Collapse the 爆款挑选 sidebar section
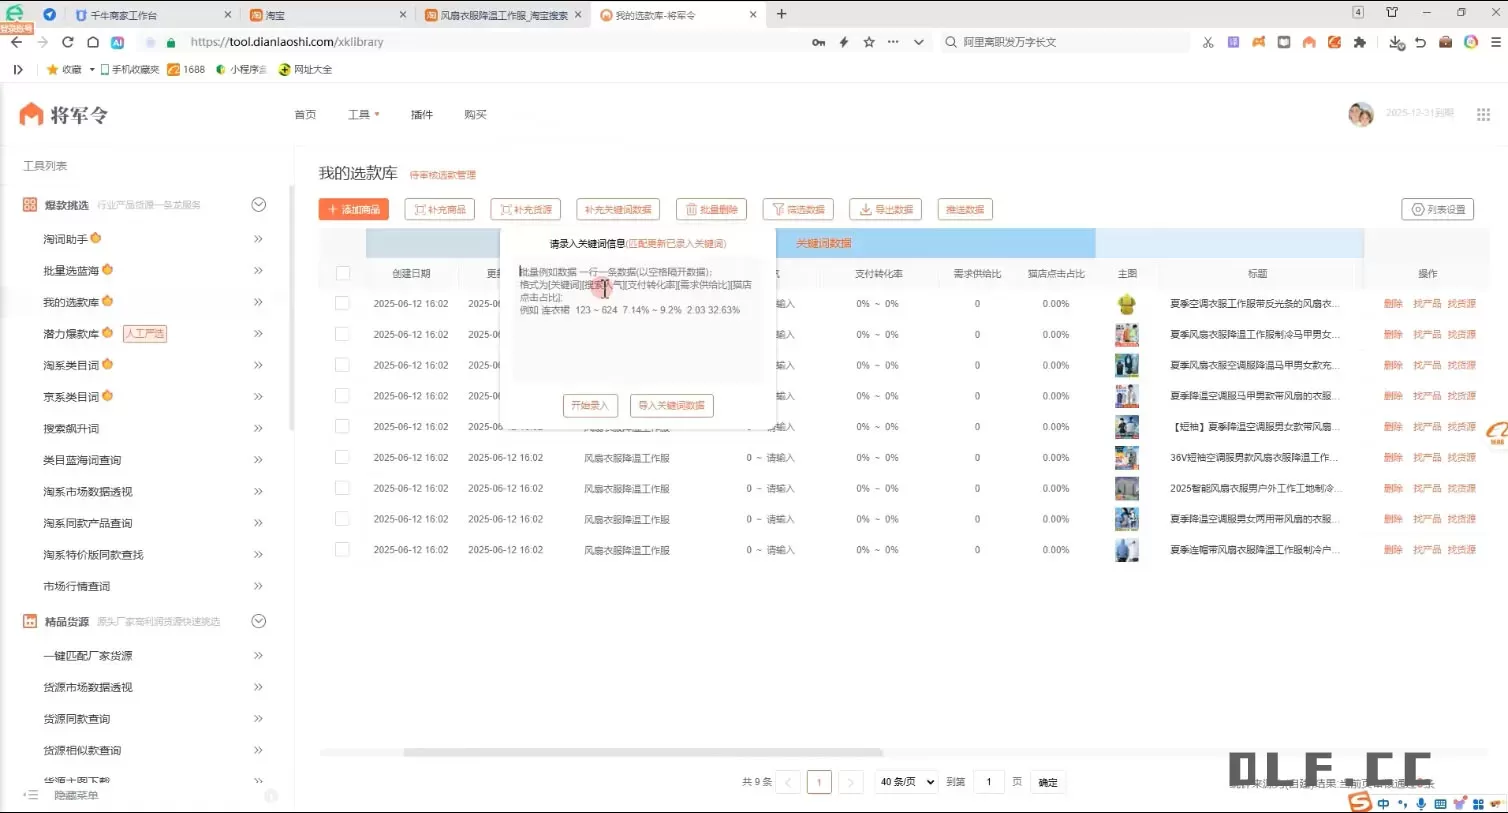 (258, 205)
